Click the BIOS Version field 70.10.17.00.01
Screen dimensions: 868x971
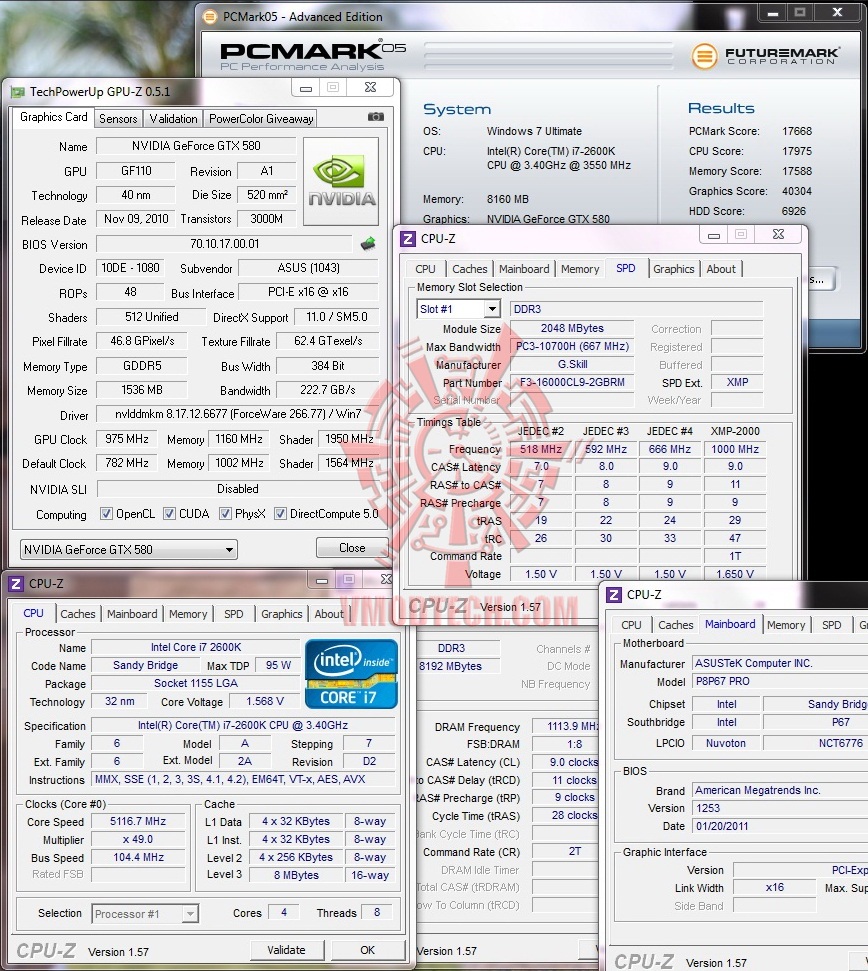(225, 244)
